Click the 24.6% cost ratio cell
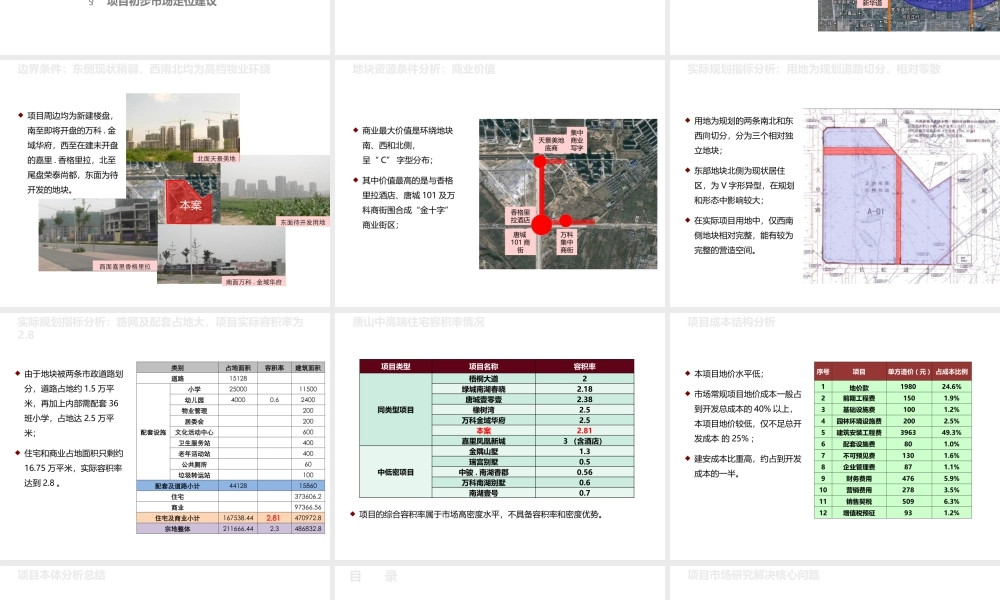Image resolution: width=1000 pixels, height=600 pixels. pyautogui.click(x=951, y=386)
